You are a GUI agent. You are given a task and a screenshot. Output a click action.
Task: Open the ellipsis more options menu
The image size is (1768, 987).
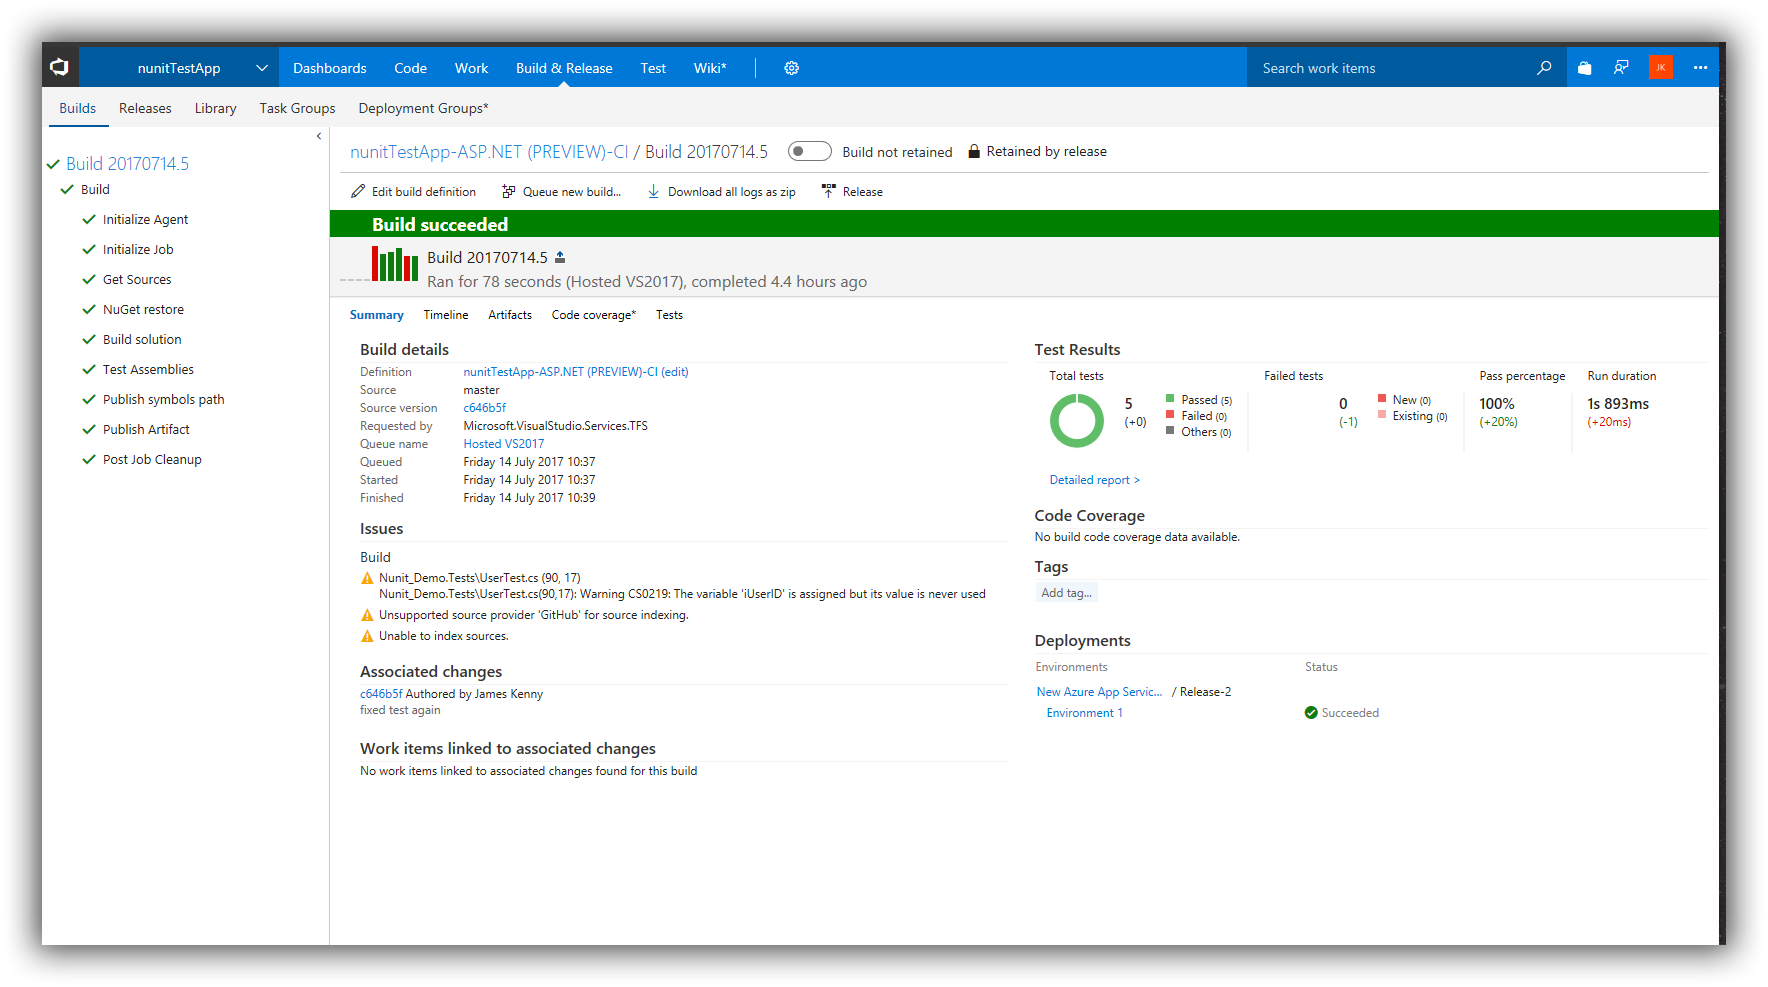point(1700,68)
